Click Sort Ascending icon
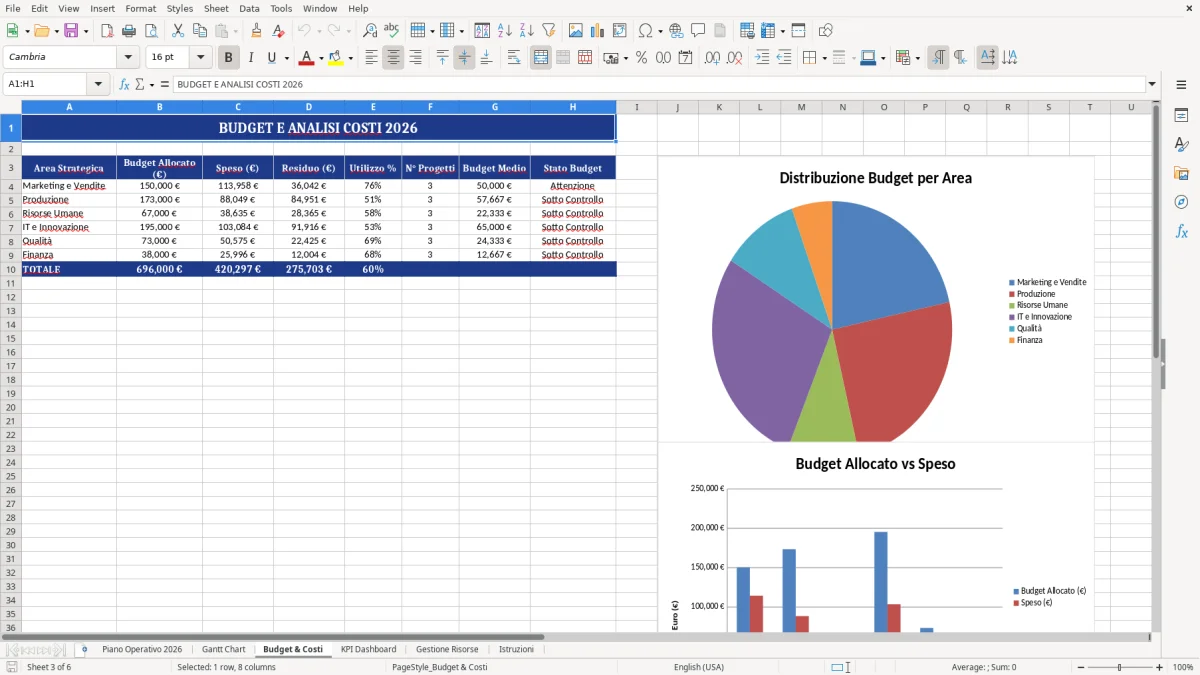Screen dimensions: 1200x675 tap(505, 31)
